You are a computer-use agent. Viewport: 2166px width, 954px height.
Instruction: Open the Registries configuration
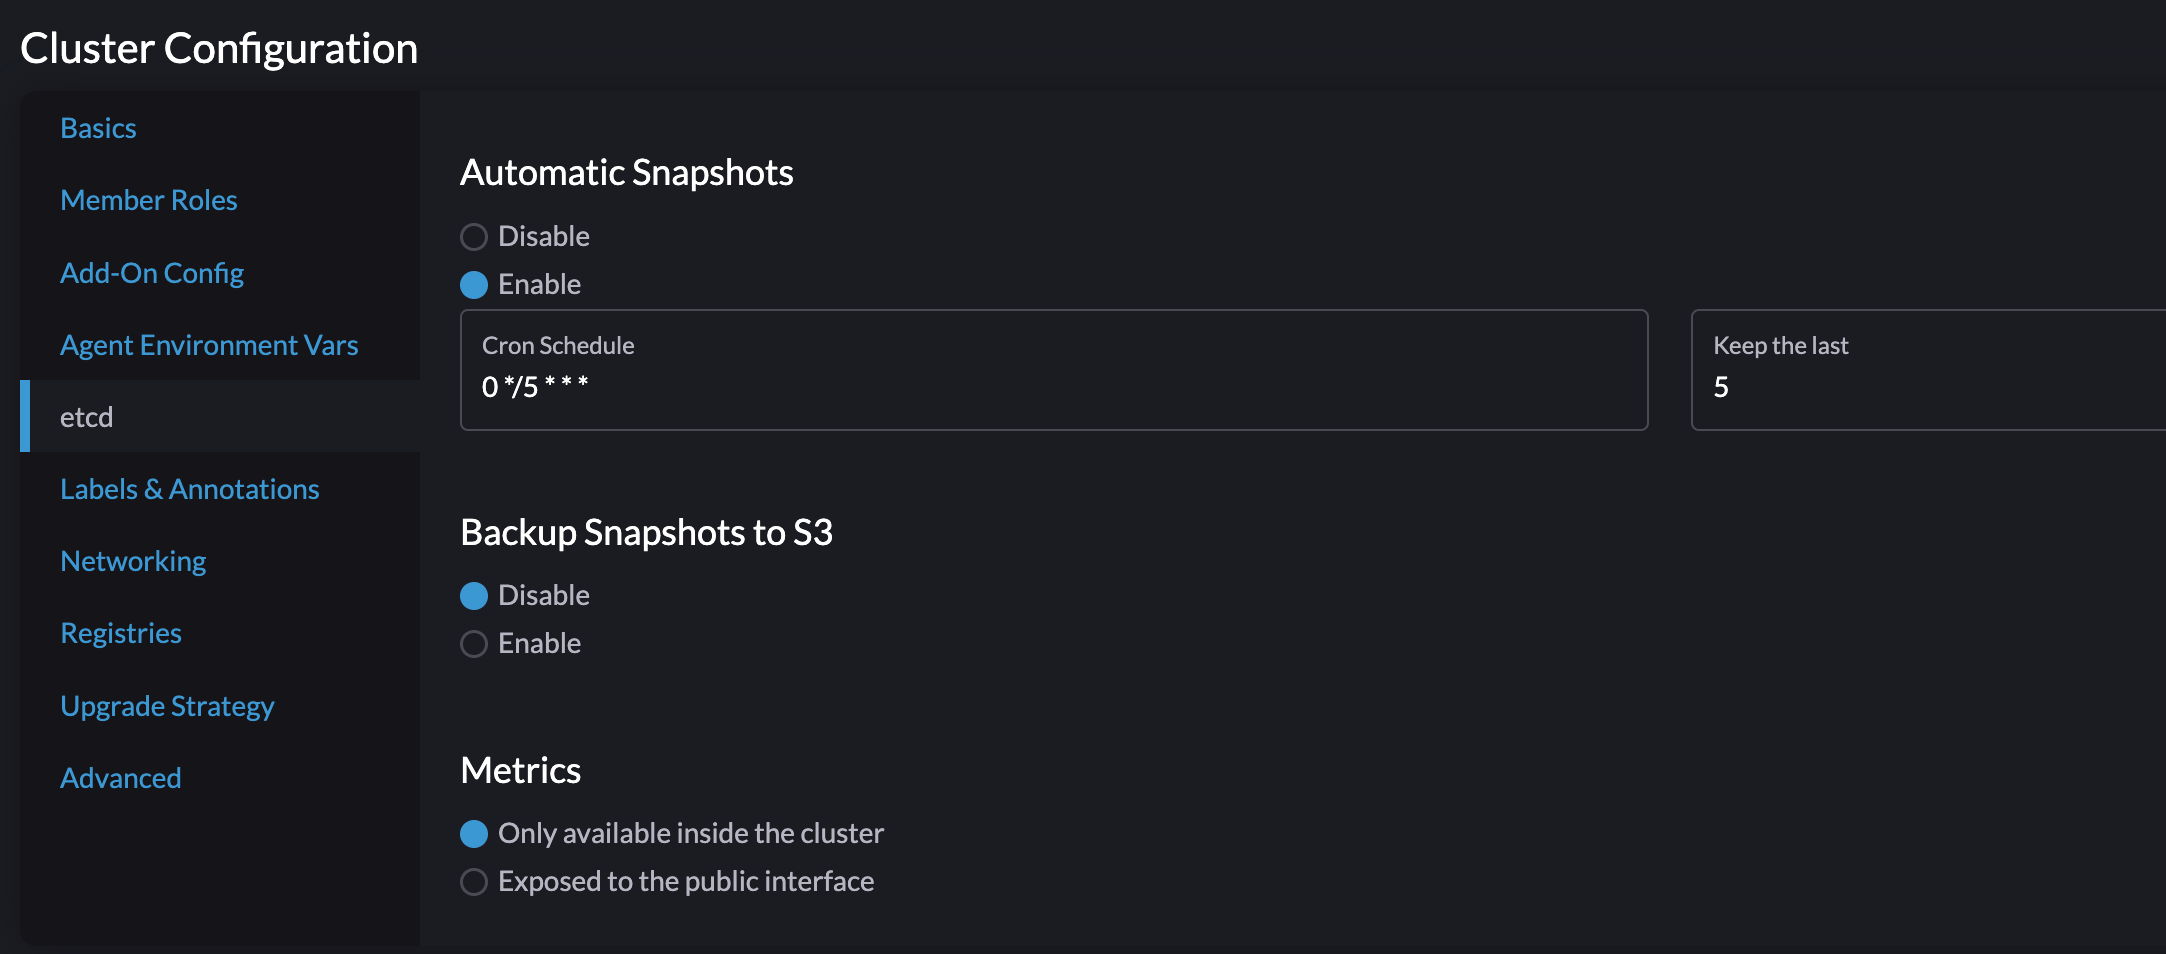[x=121, y=632]
